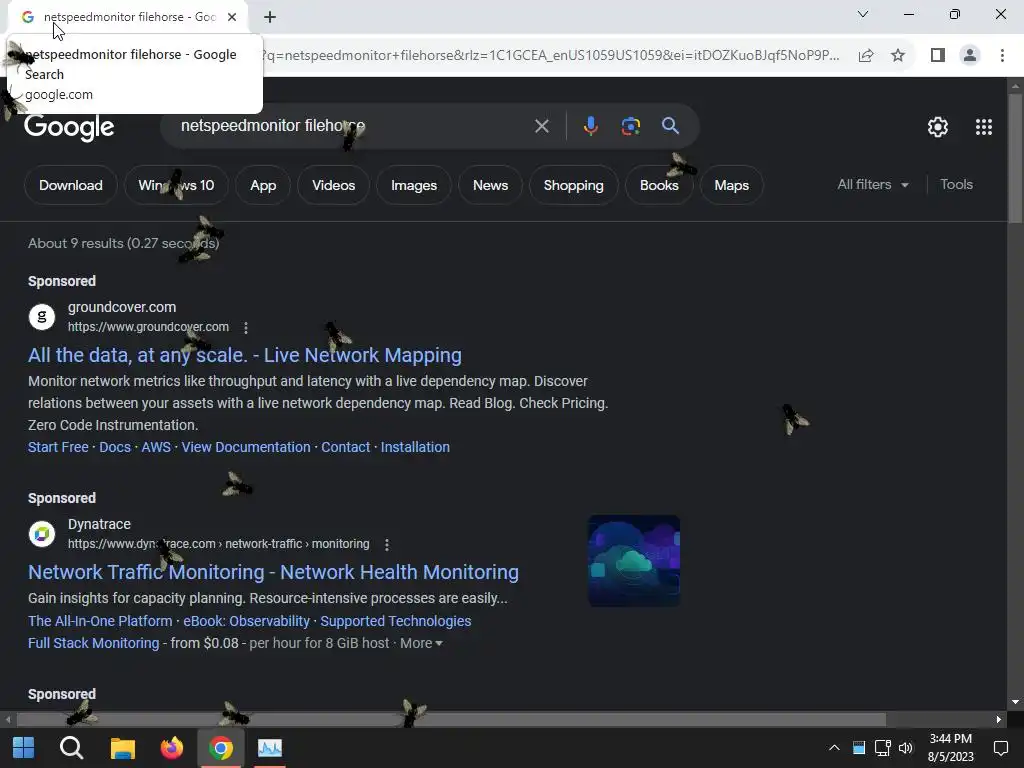Image resolution: width=1024 pixels, height=768 pixels.
Task: Click the horizontal scrollbar thumb
Action: 451,720
